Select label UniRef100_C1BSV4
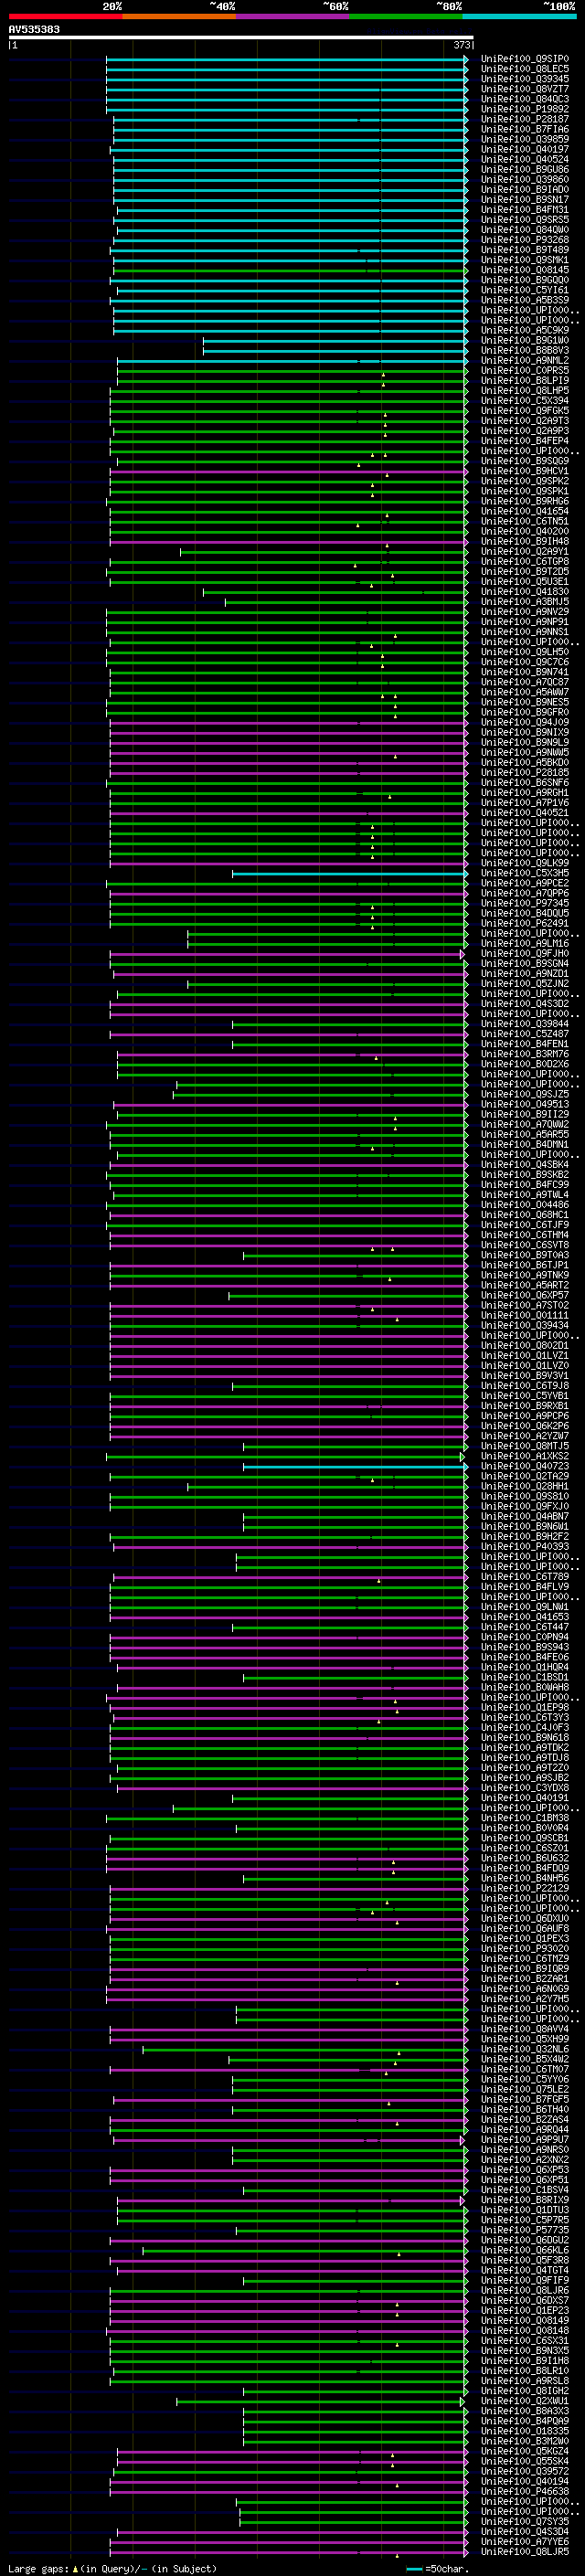 525,2189
